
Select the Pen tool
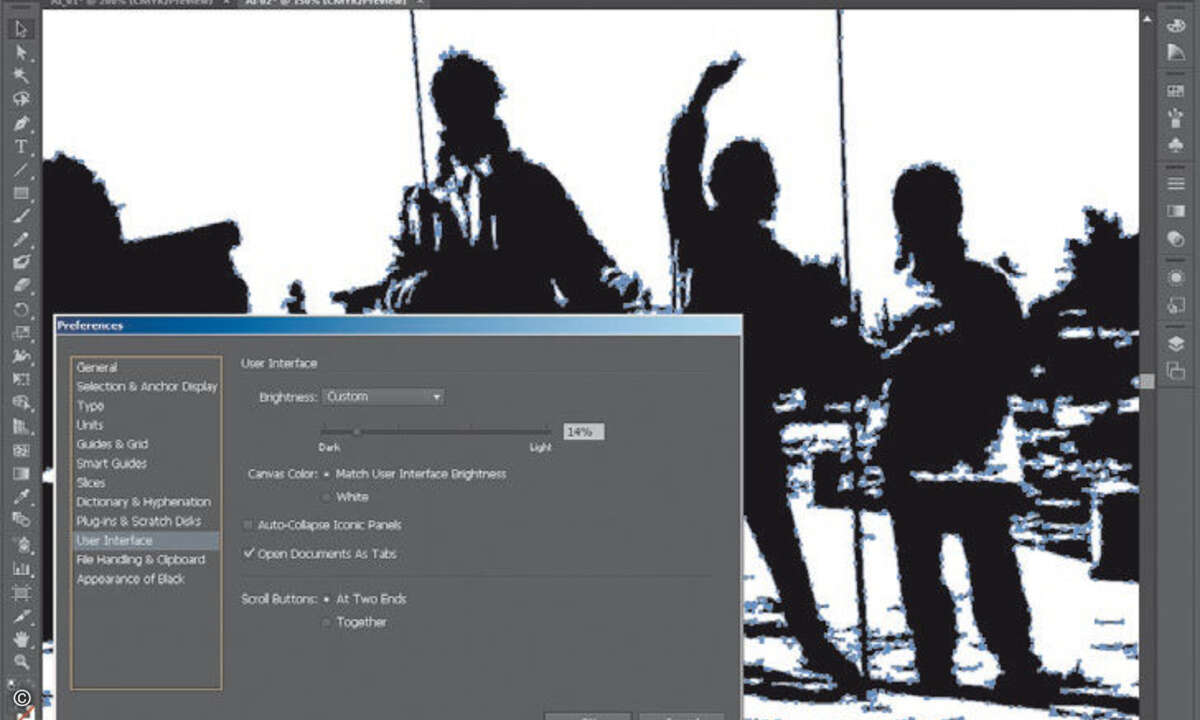pyautogui.click(x=20, y=123)
